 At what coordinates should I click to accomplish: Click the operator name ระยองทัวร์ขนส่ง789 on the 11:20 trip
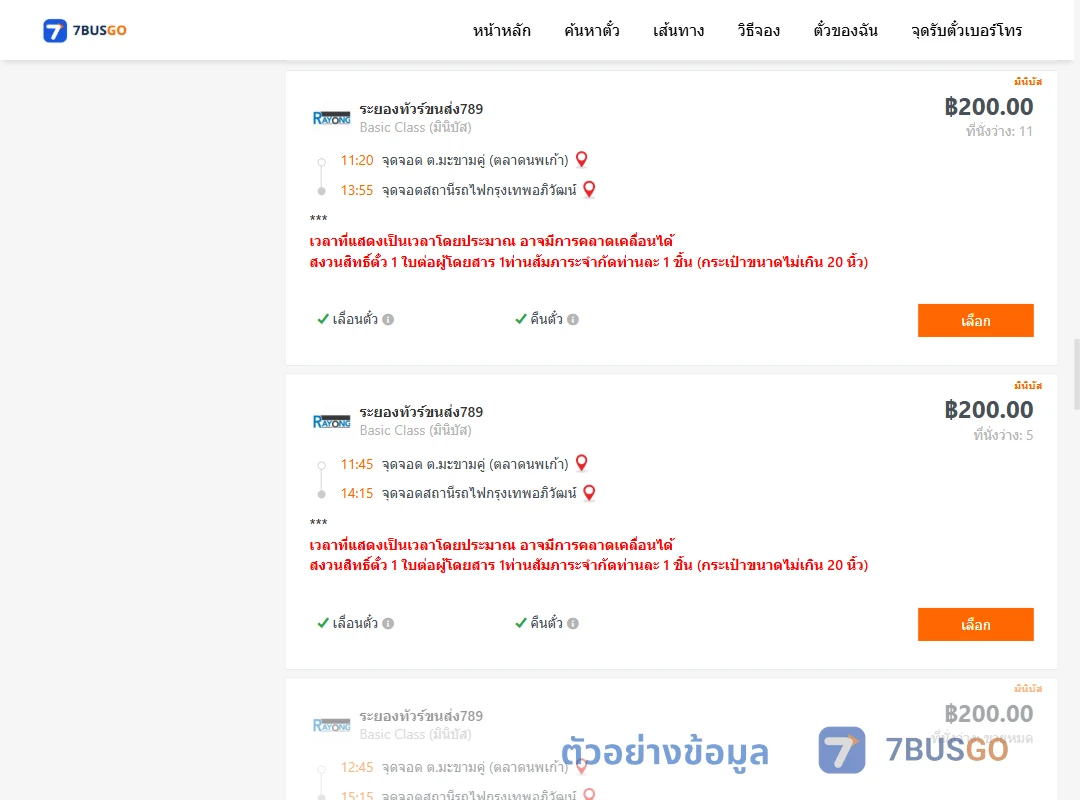click(x=421, y=109)
